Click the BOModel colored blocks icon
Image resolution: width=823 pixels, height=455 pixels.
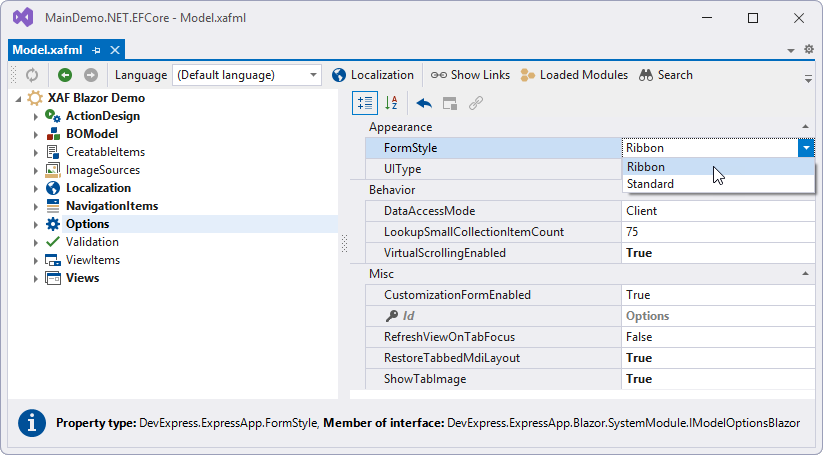53,134
